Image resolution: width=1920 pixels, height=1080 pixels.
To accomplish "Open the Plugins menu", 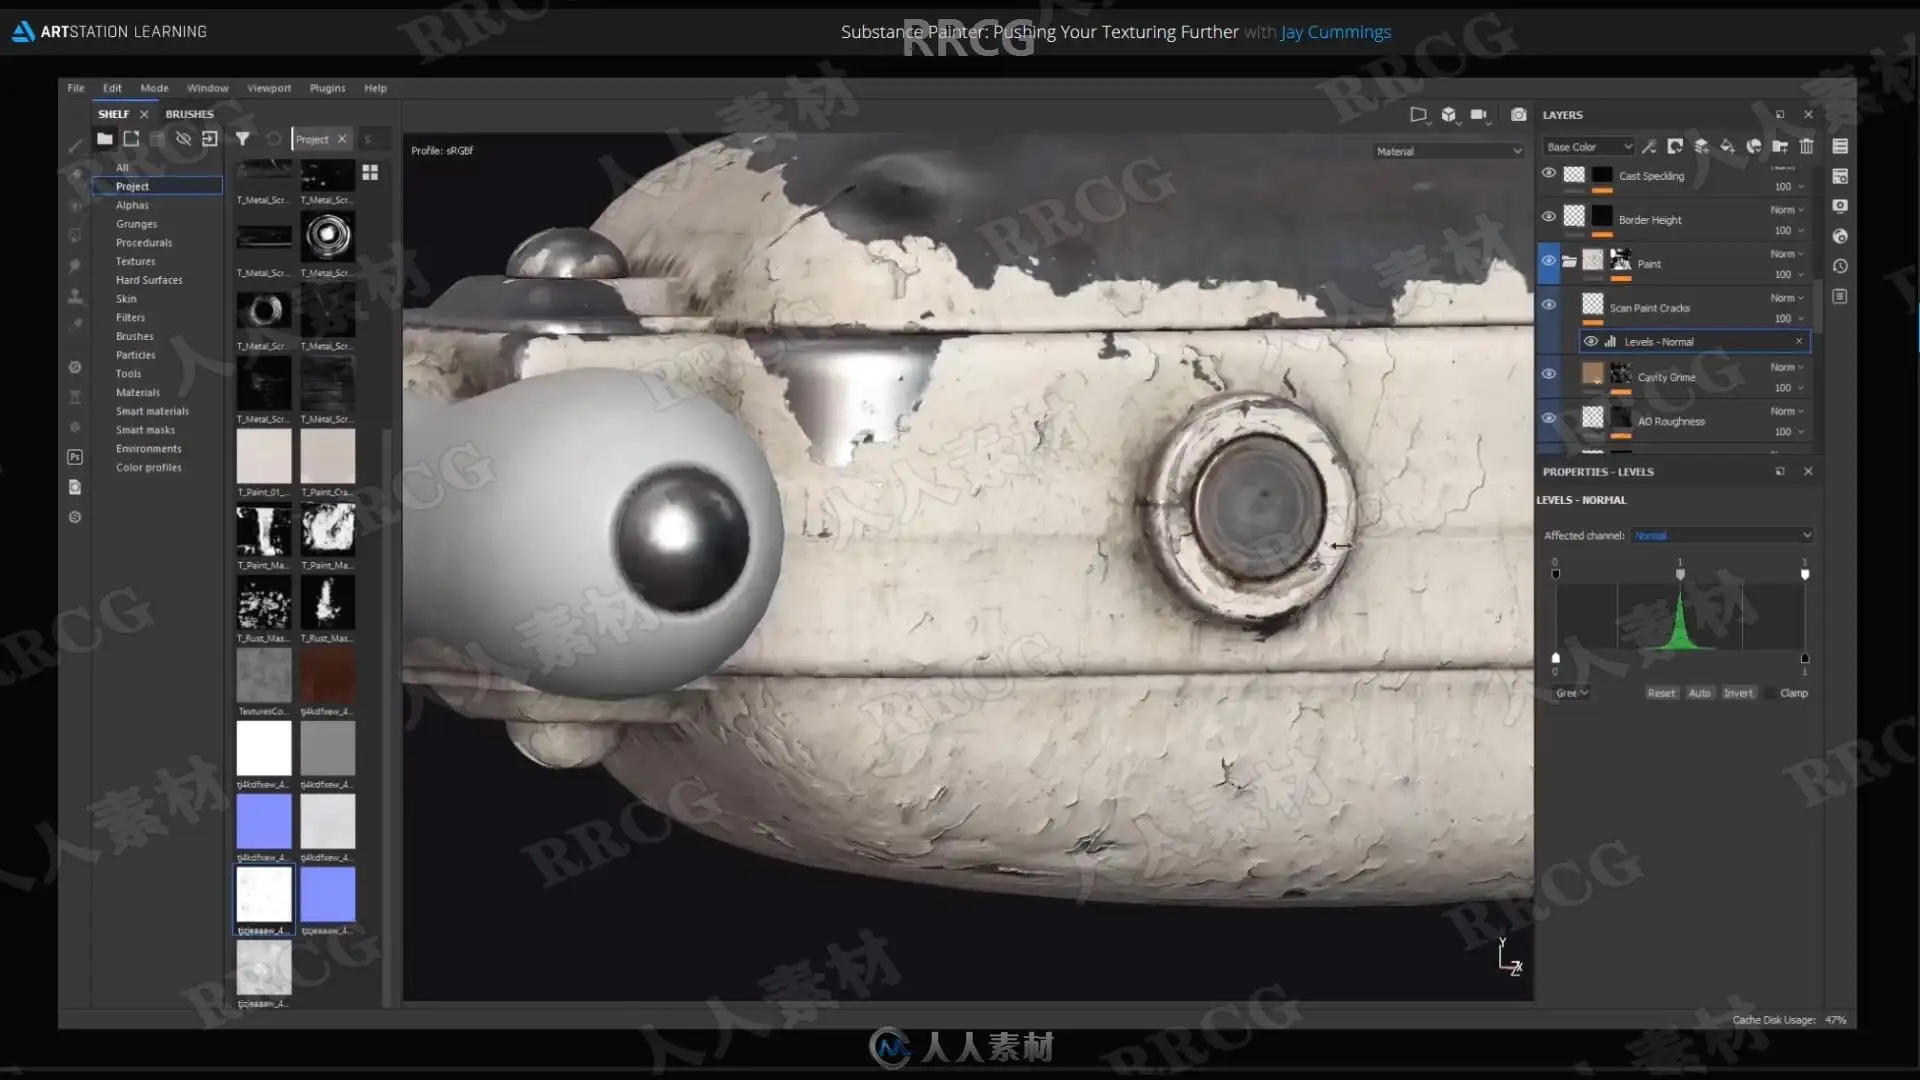I will pos(327,88).
